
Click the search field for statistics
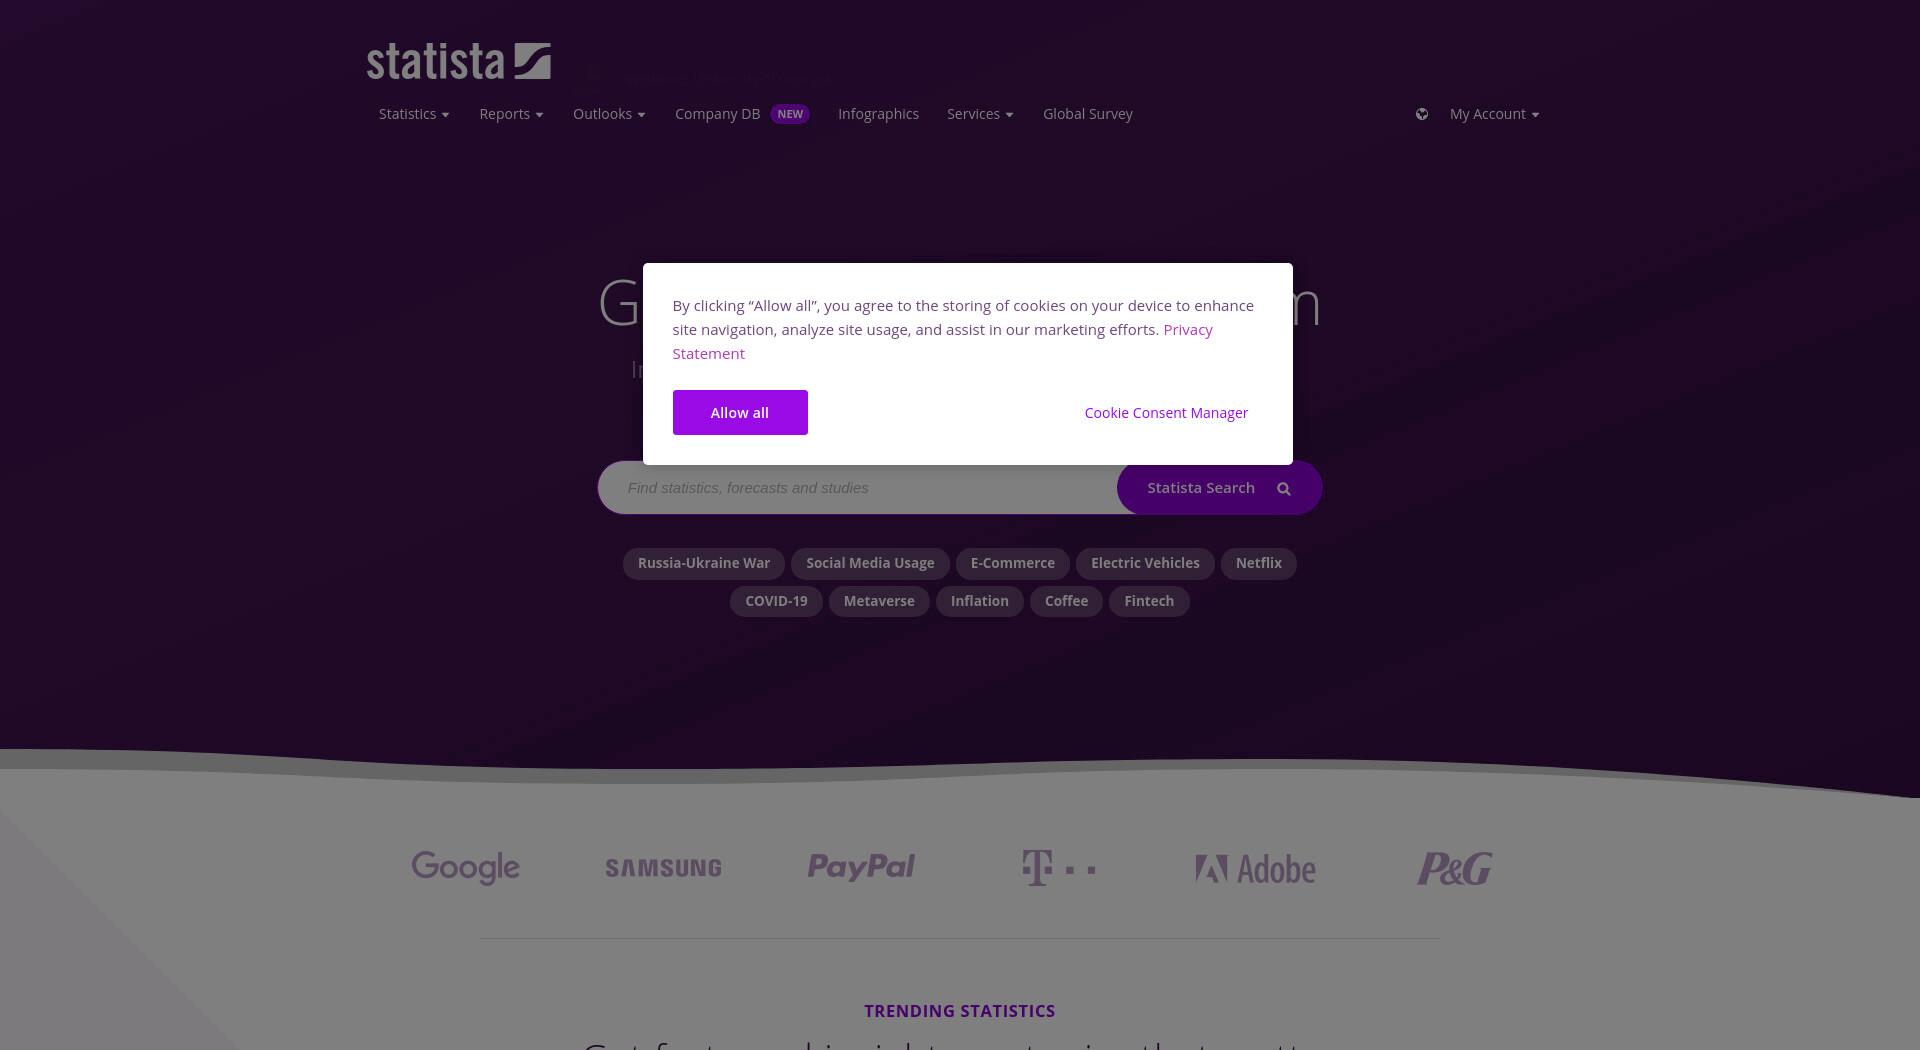click(860, 488)
